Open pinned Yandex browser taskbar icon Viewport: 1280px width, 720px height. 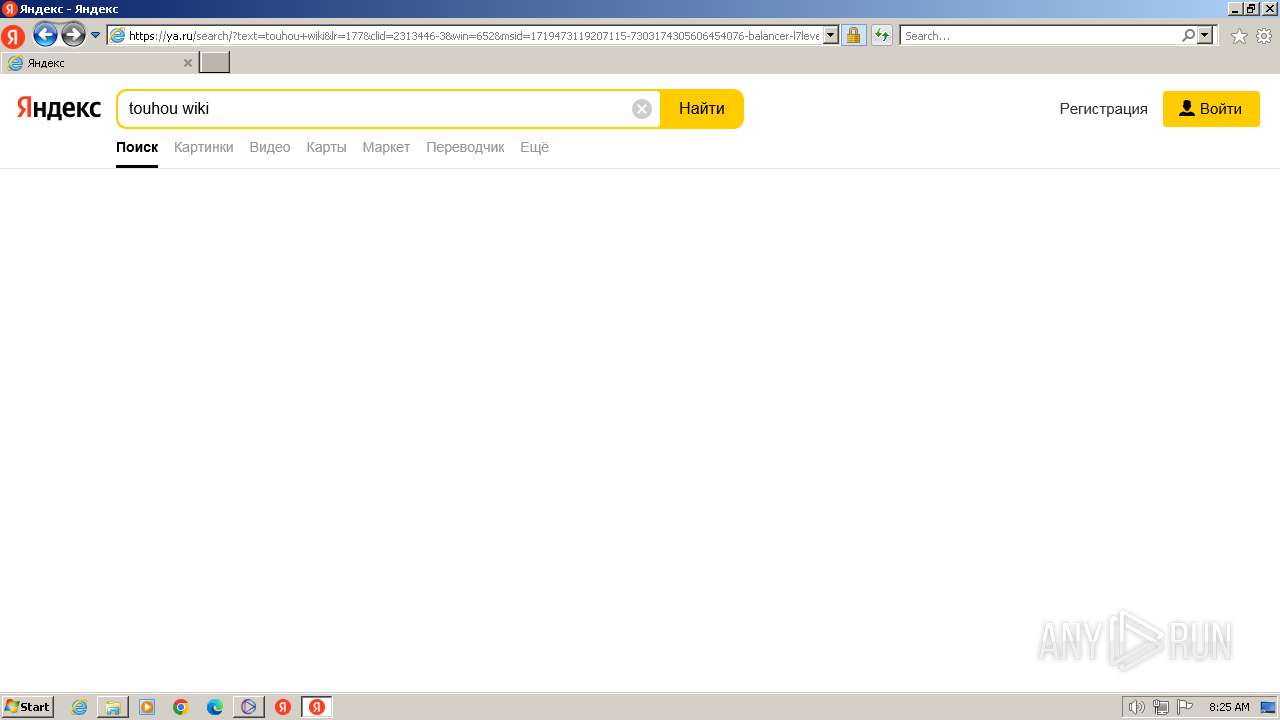283,707
